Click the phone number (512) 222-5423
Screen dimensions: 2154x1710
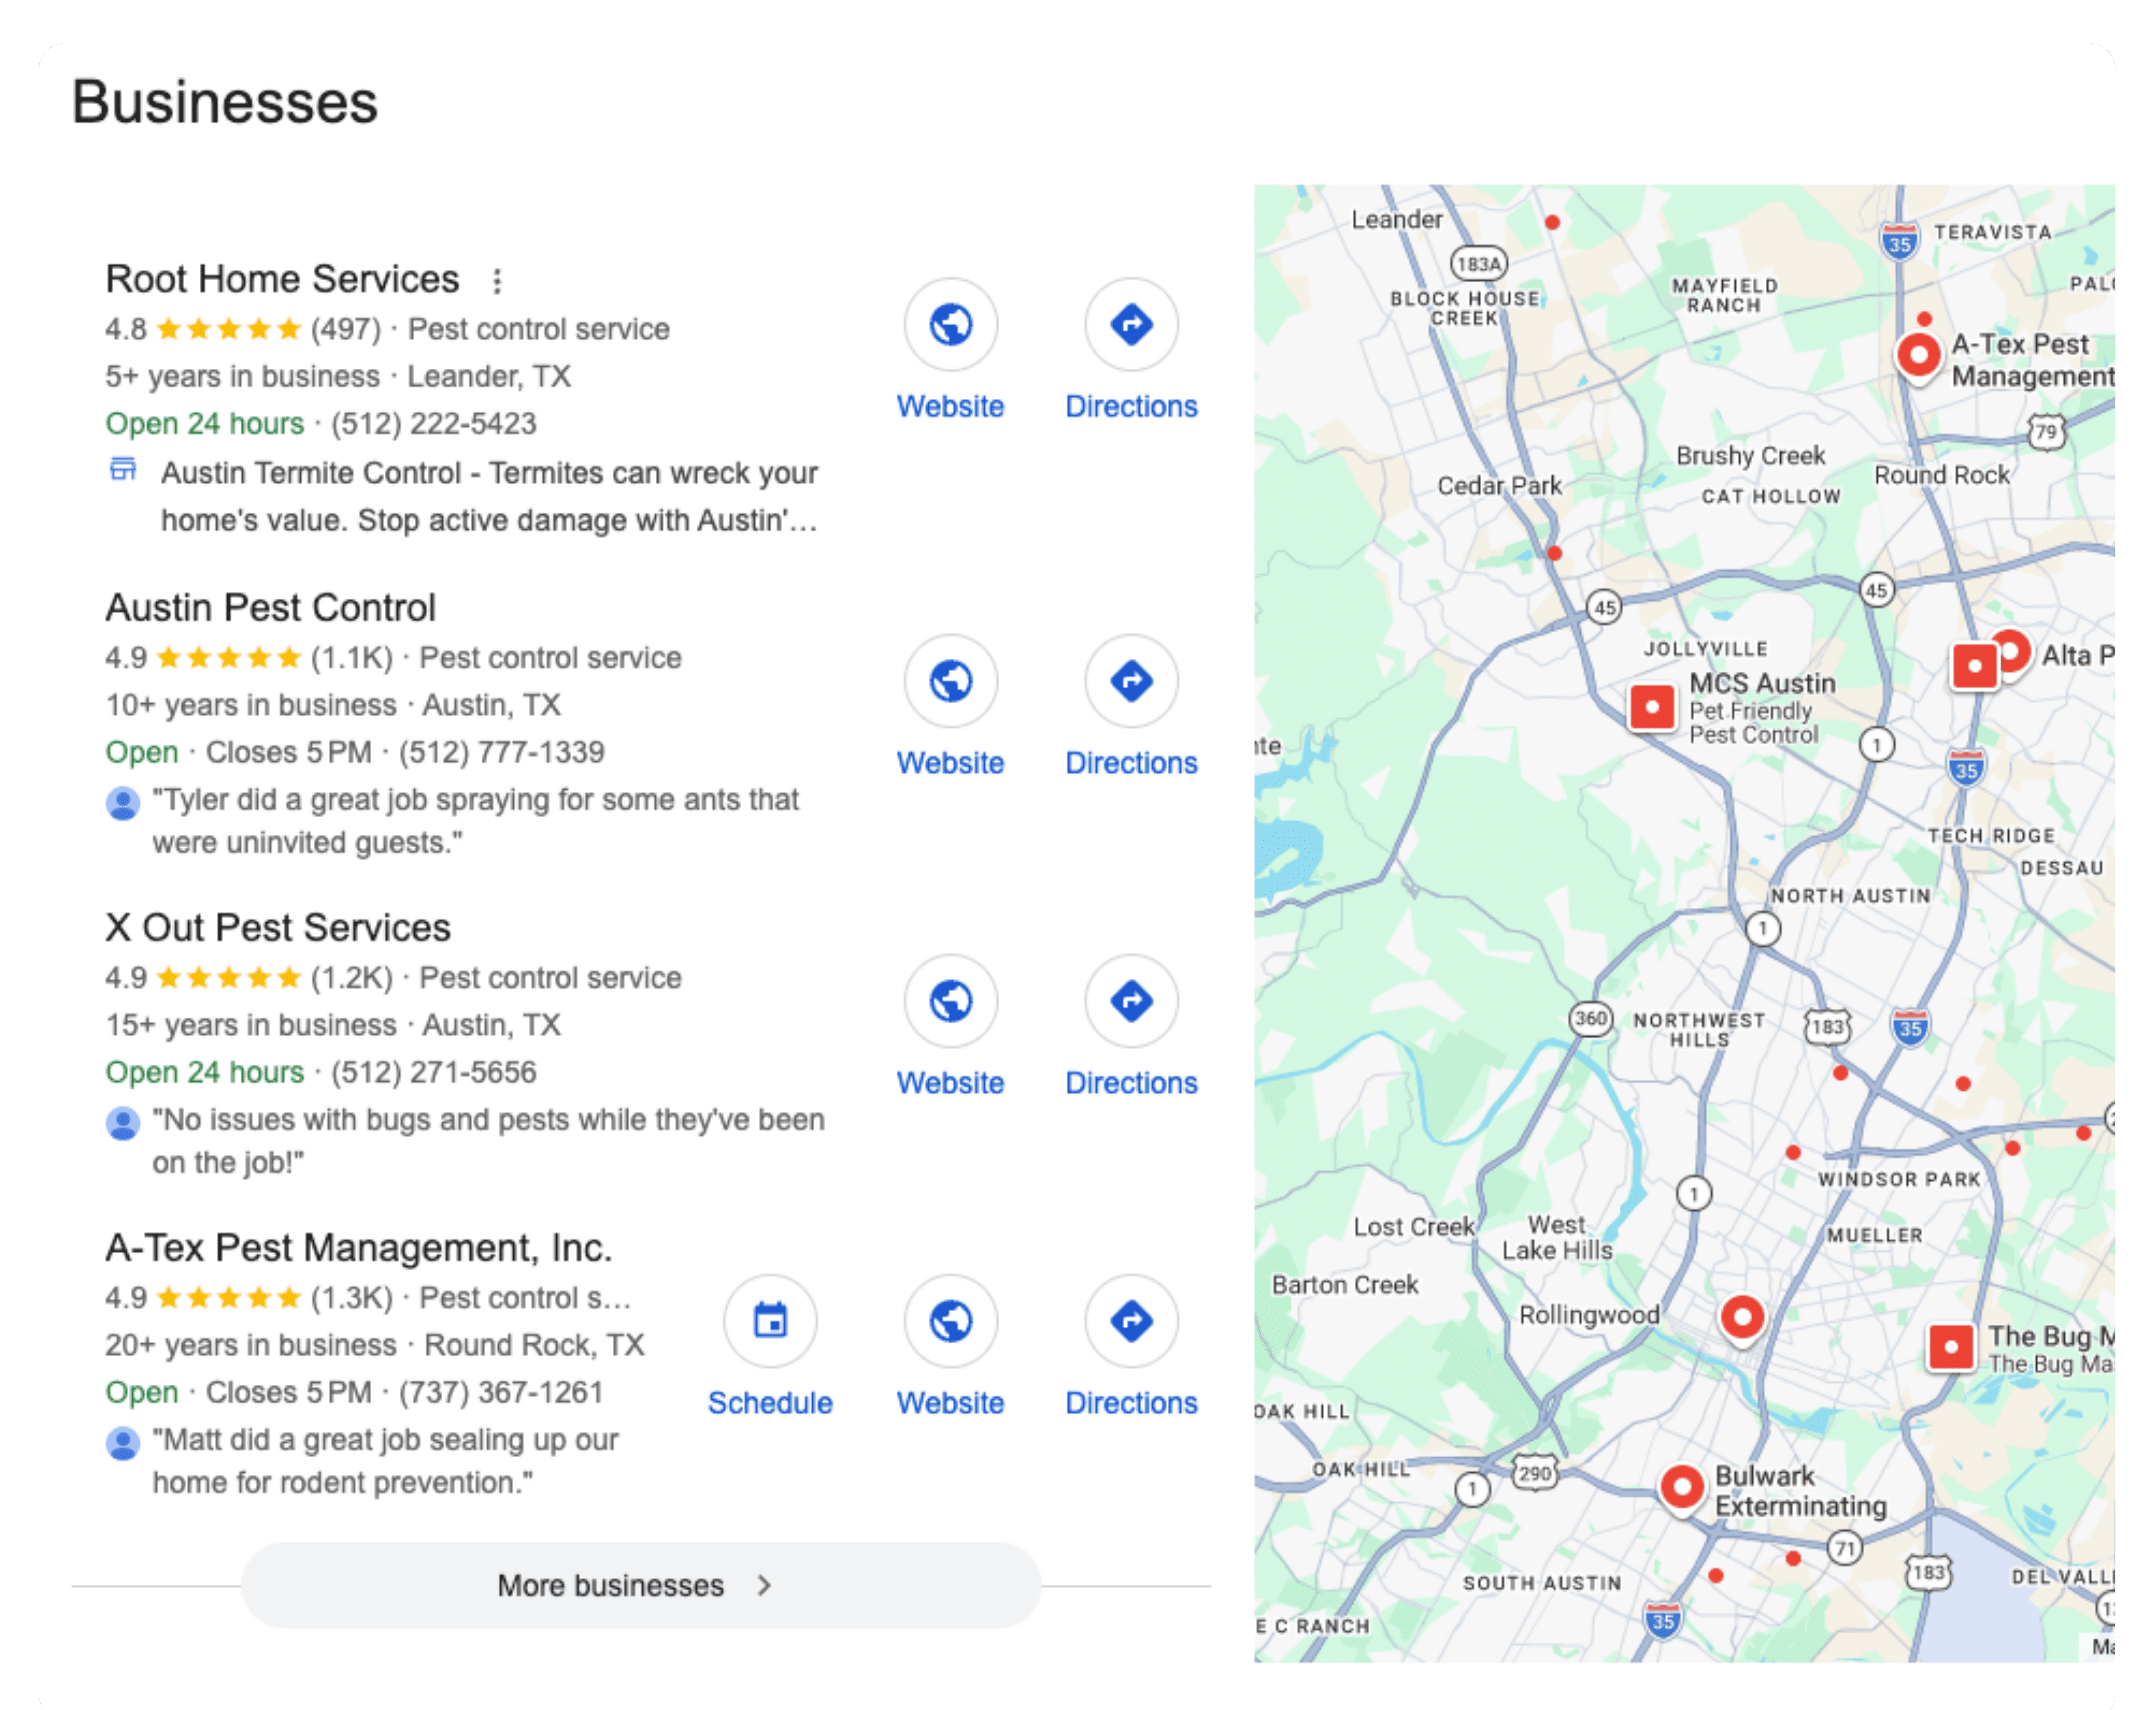click(x=434, y=424)
